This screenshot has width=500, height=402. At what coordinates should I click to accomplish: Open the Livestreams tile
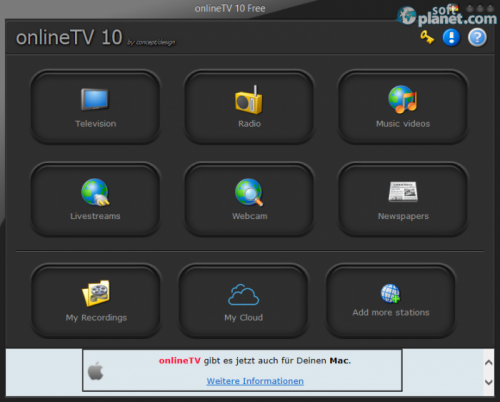[x=95, y=199]
